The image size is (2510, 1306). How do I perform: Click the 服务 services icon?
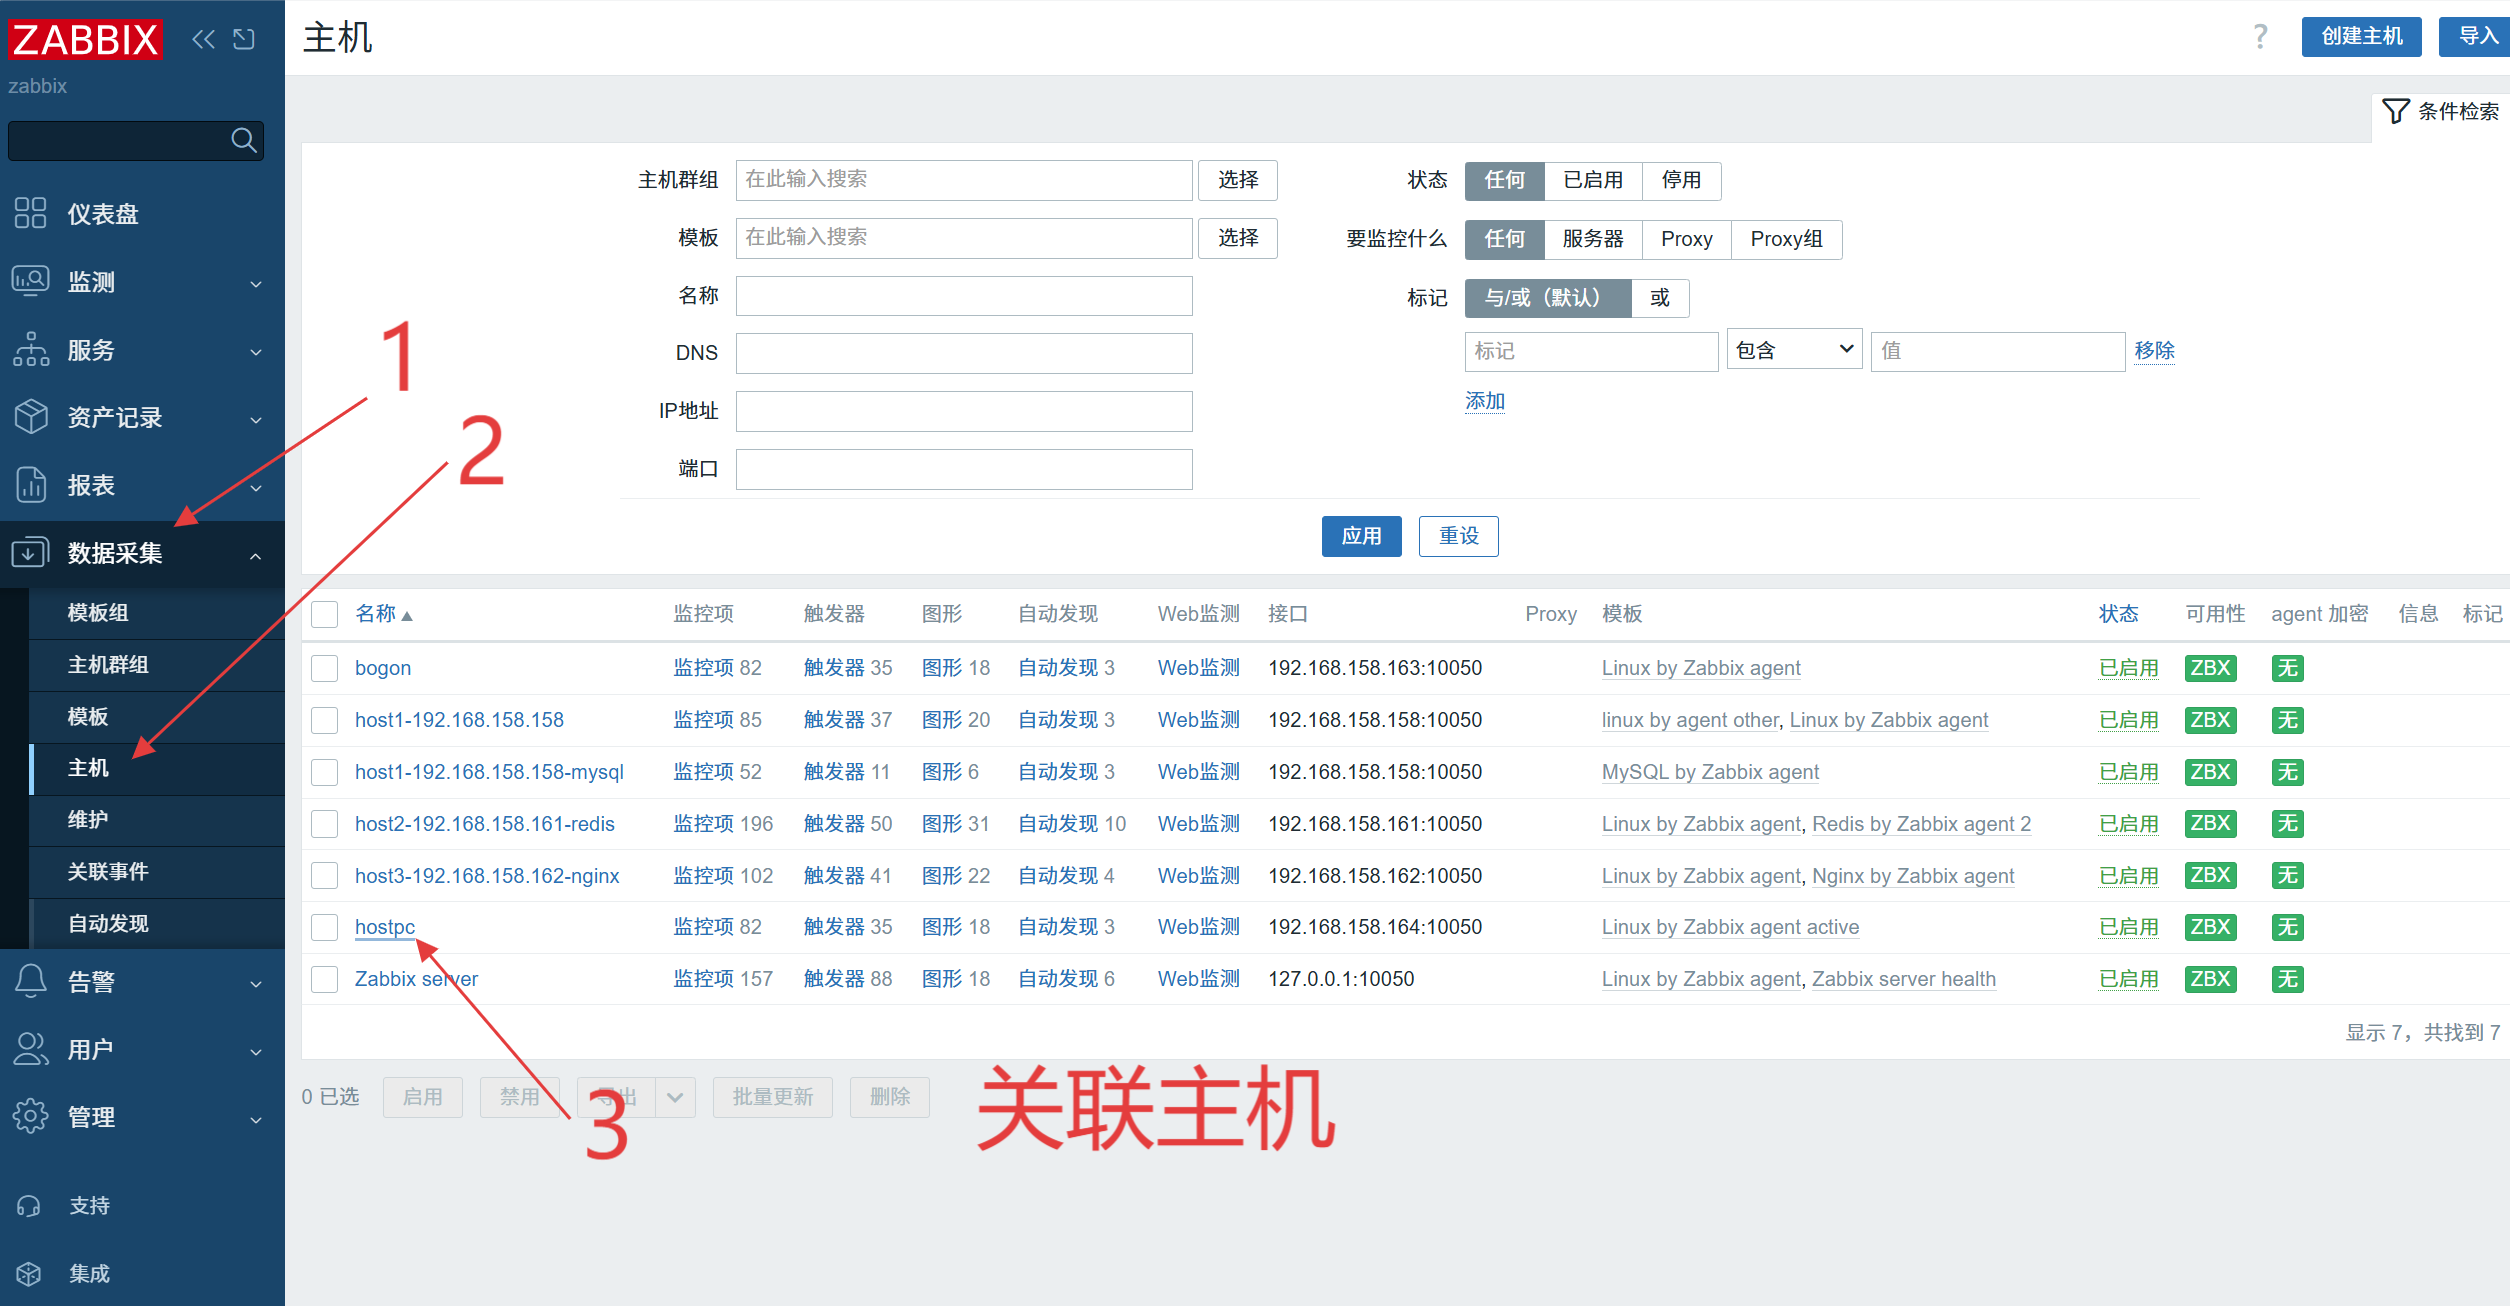[31, 349]
